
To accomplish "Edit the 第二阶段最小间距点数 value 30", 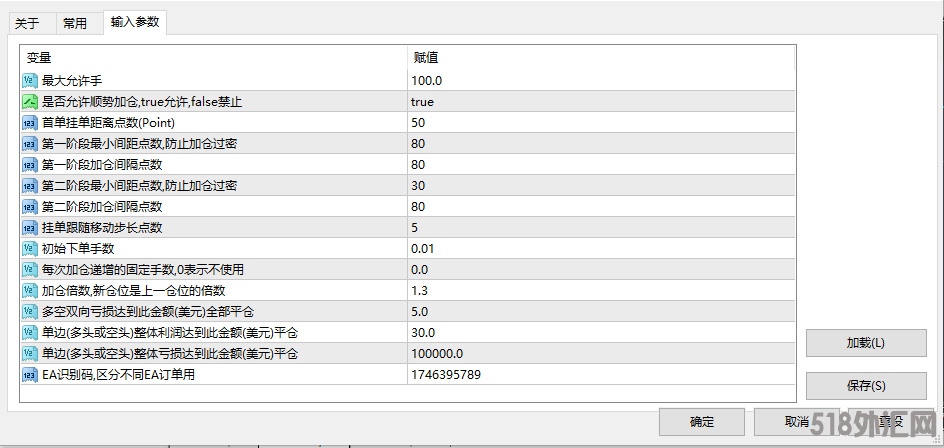I will point(601,185).
